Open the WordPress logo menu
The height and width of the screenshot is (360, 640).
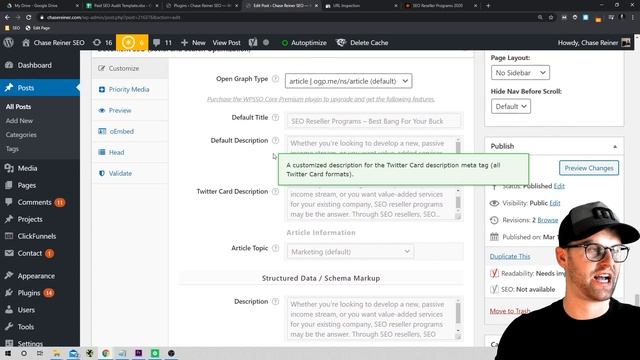9,42
